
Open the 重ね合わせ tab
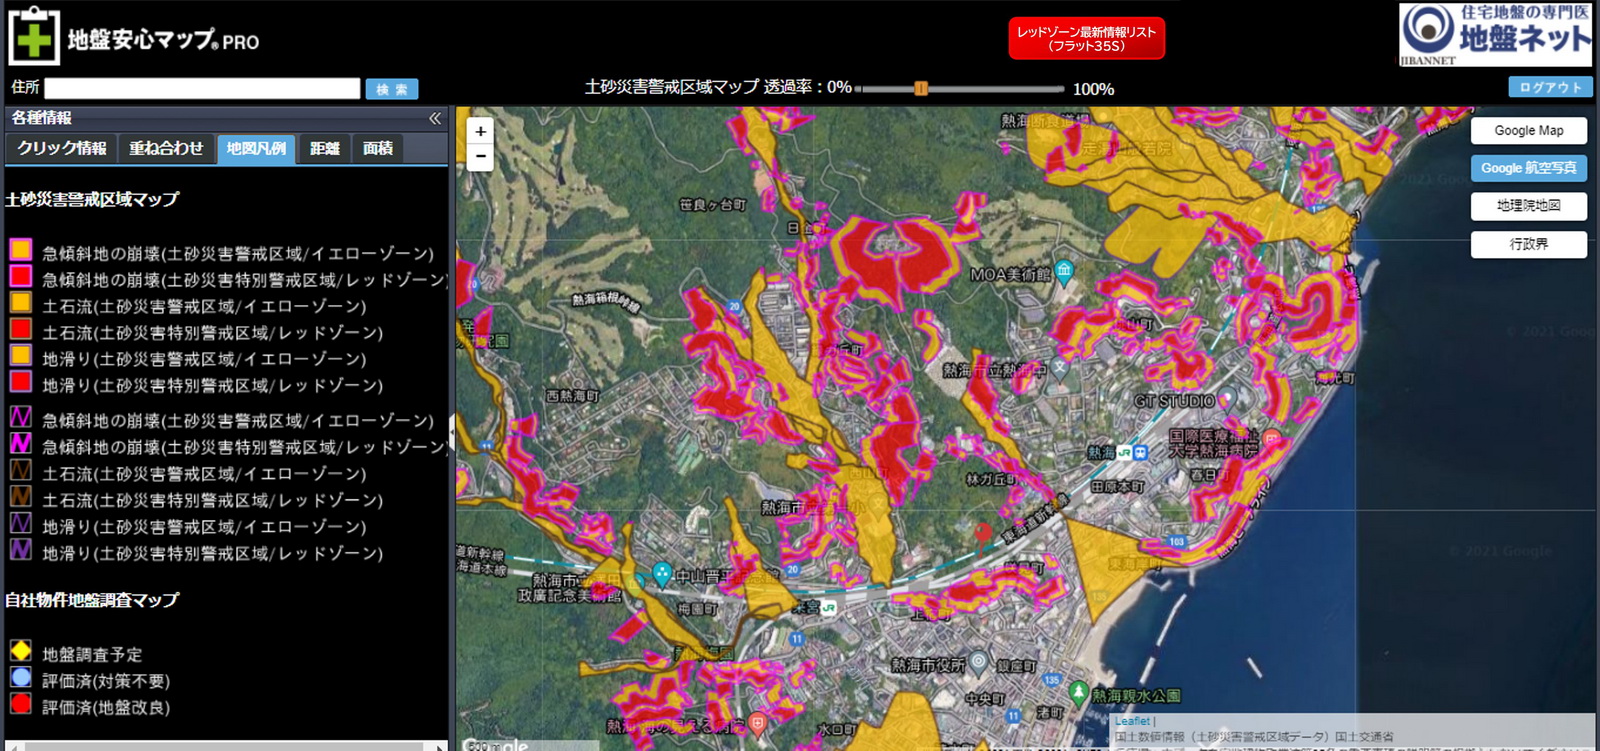166,148
